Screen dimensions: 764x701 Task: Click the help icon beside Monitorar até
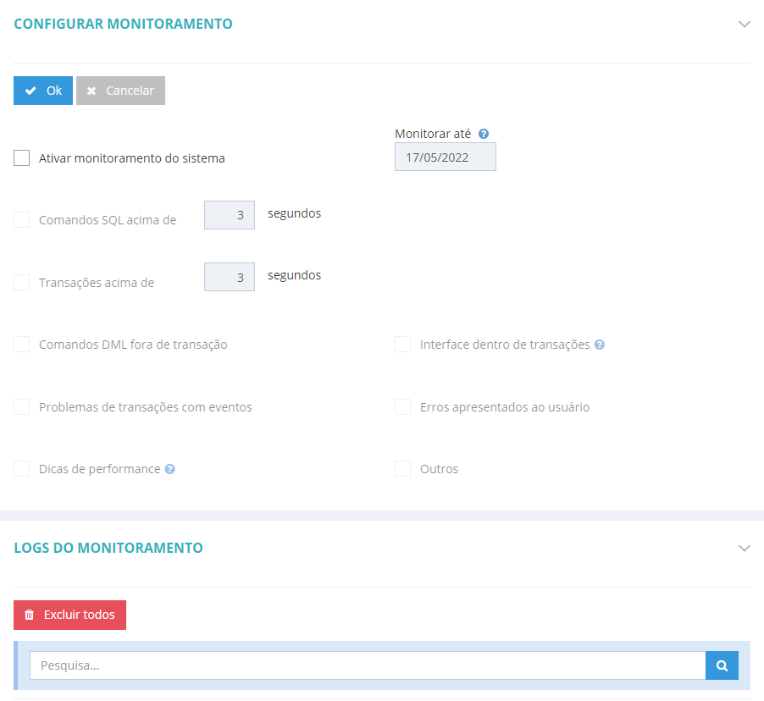click(x=483, y=134)
